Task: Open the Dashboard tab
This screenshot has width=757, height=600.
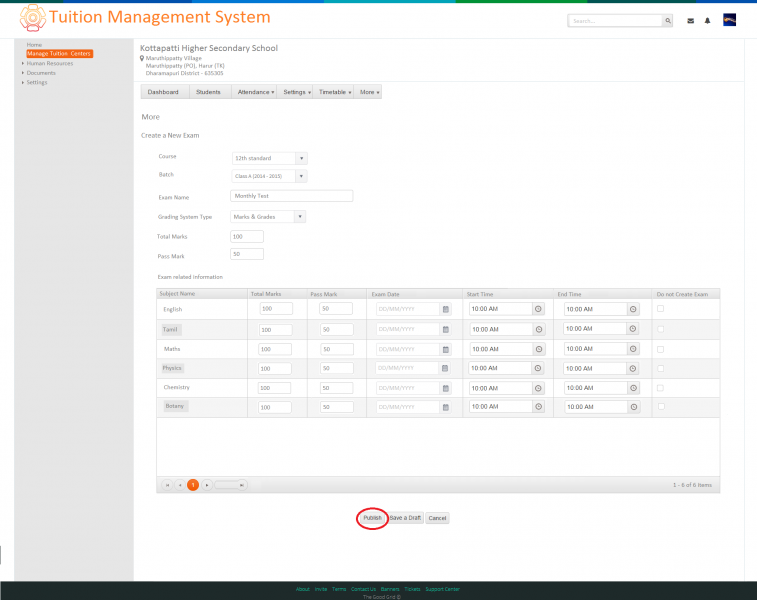Action: 163,92
